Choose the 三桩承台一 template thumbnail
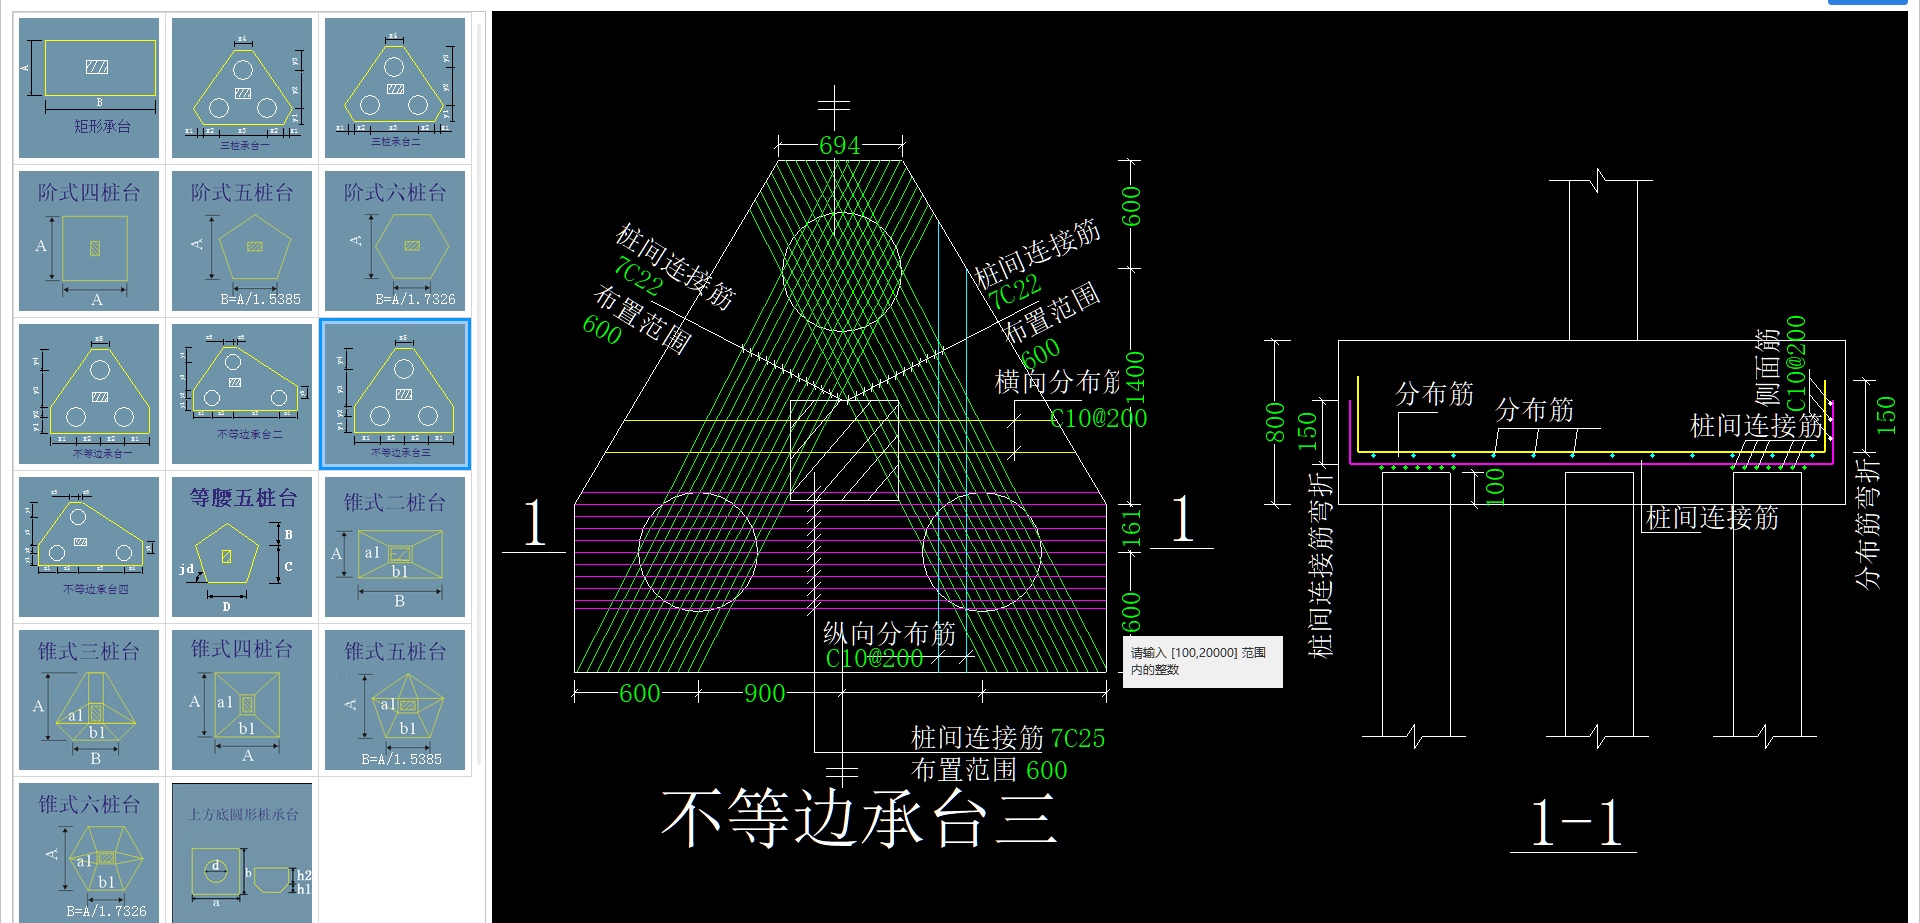The image size is (1920, 923). (242, 87)
